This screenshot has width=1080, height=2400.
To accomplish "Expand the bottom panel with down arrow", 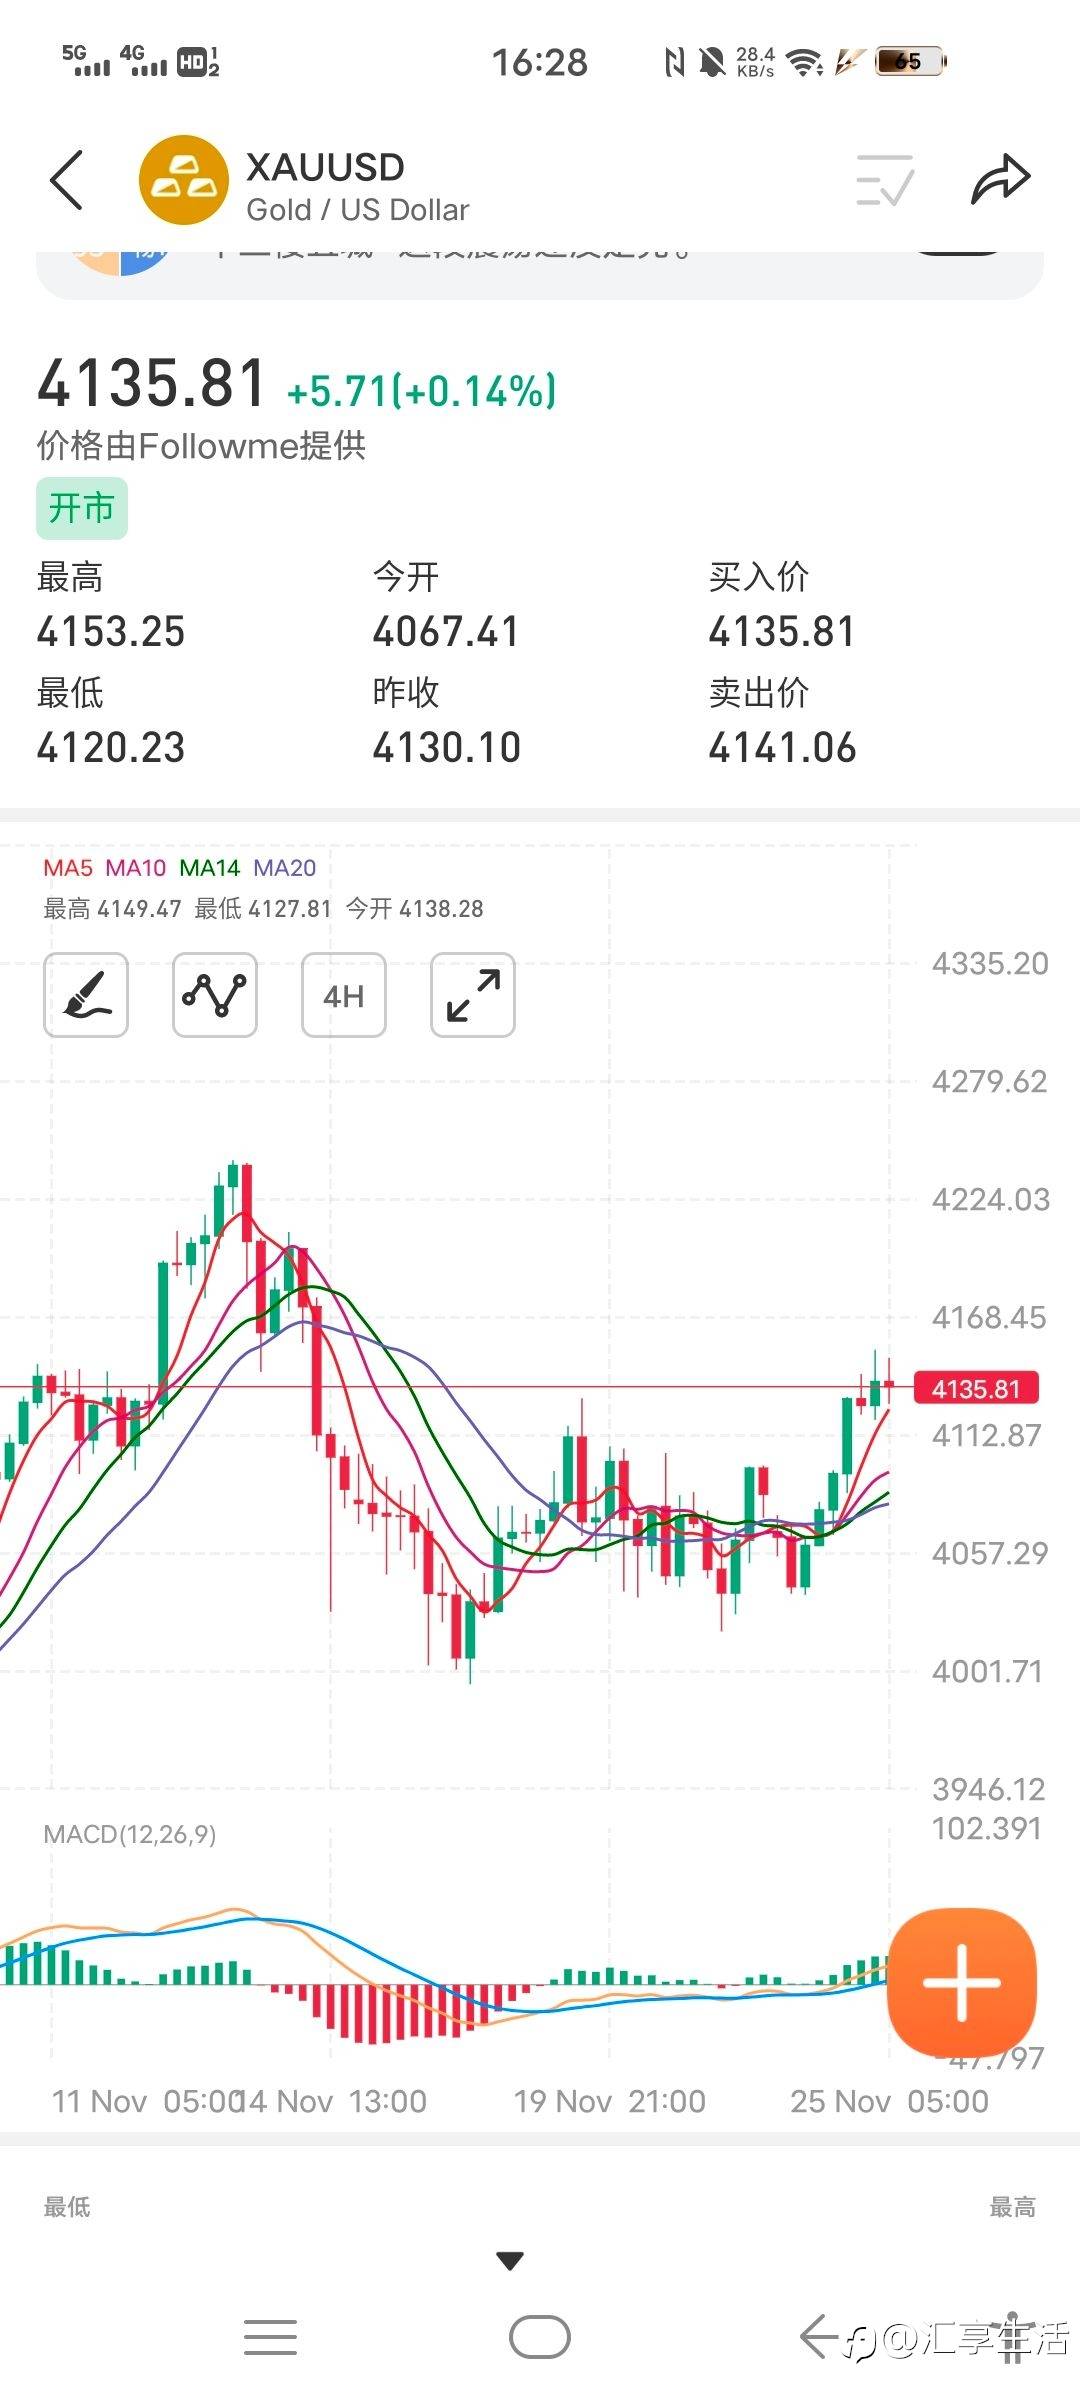I will pos(510,2260).
